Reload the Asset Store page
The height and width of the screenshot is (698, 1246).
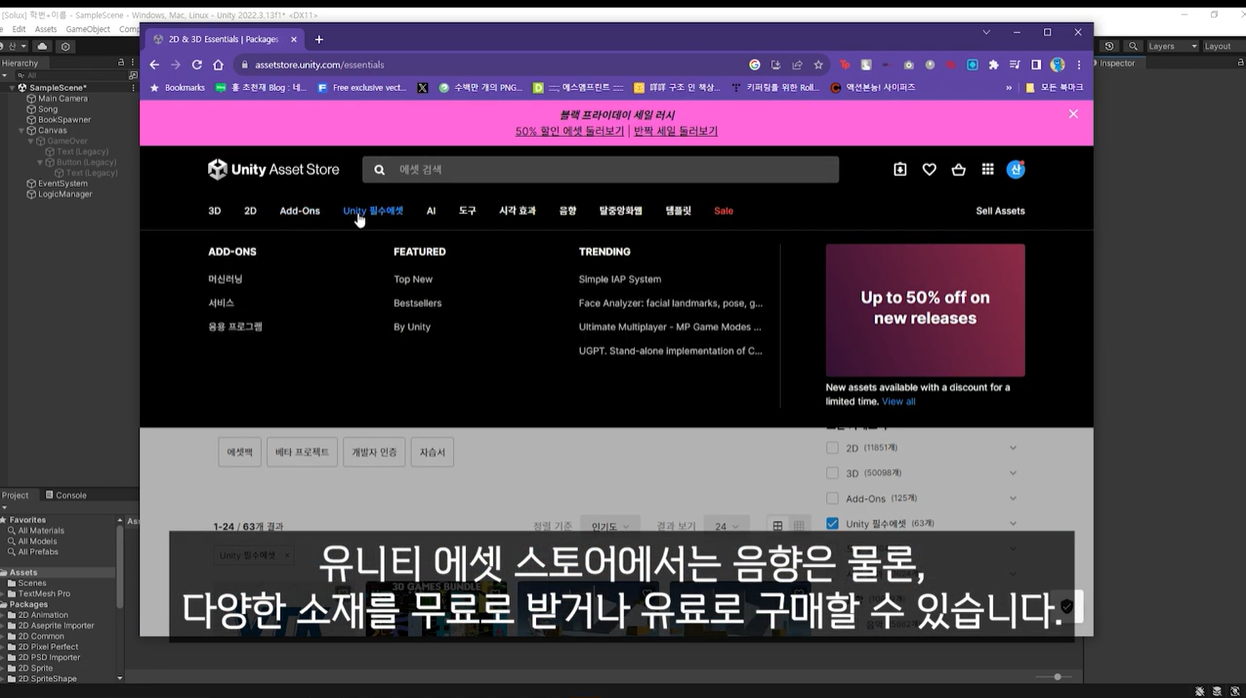point(197,65)
